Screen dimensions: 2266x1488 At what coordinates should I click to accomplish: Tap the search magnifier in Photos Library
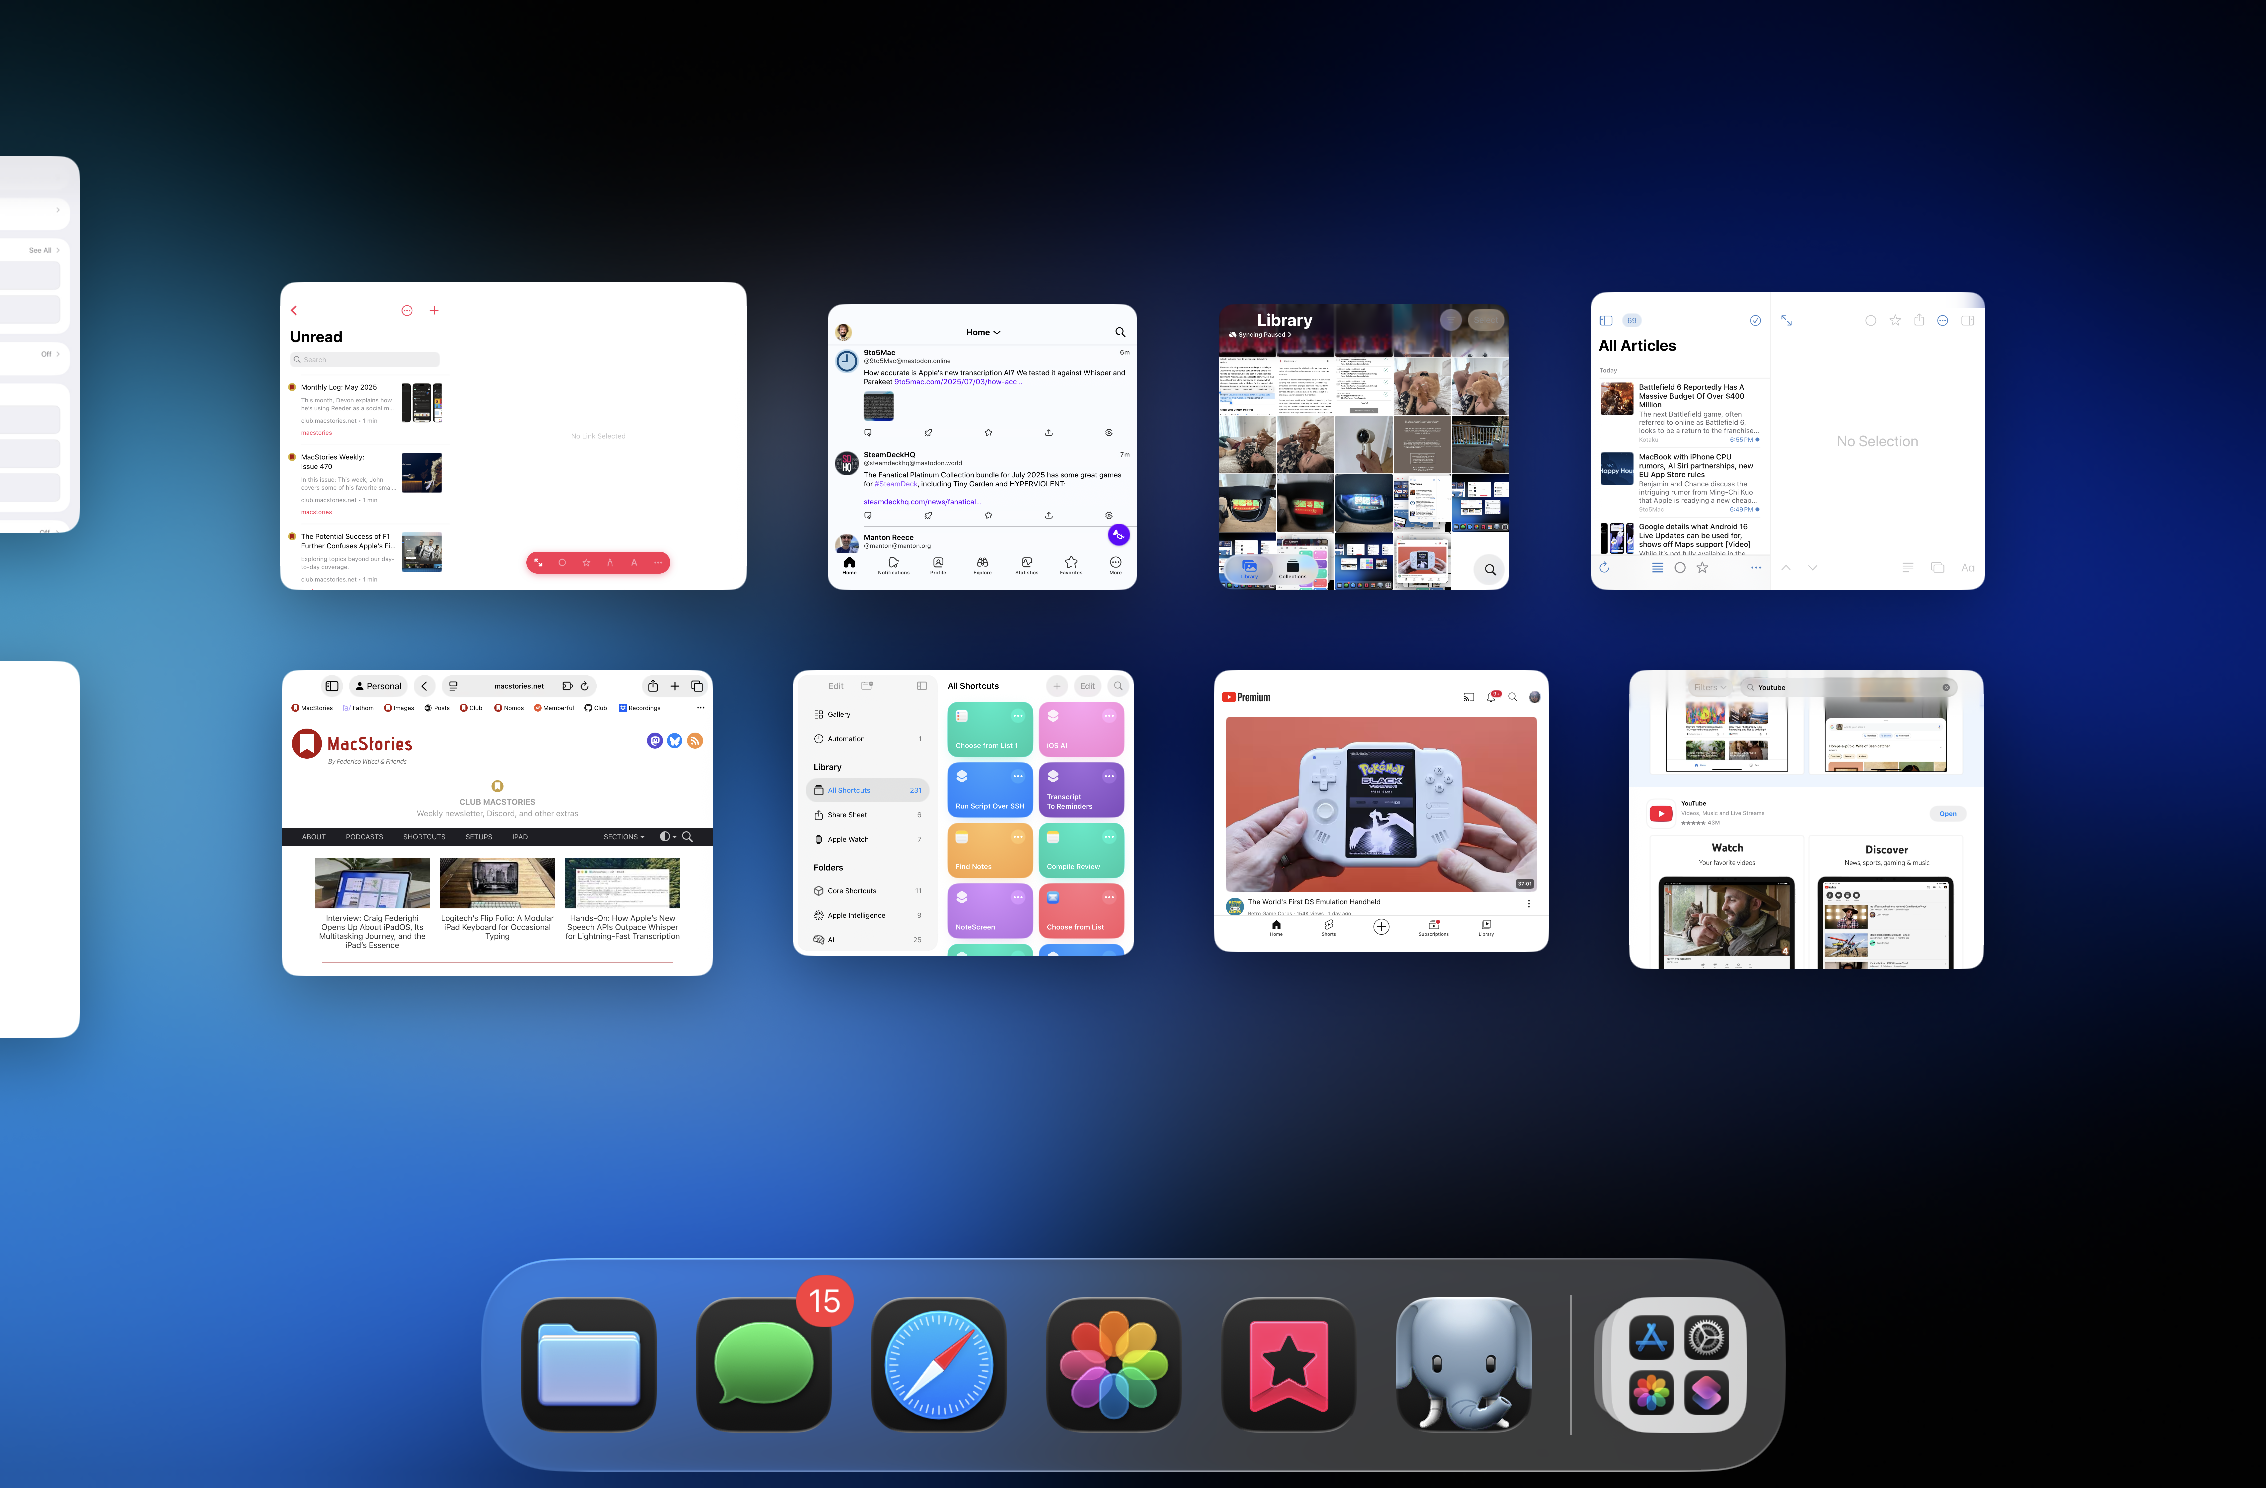[x=1490, y=569]
